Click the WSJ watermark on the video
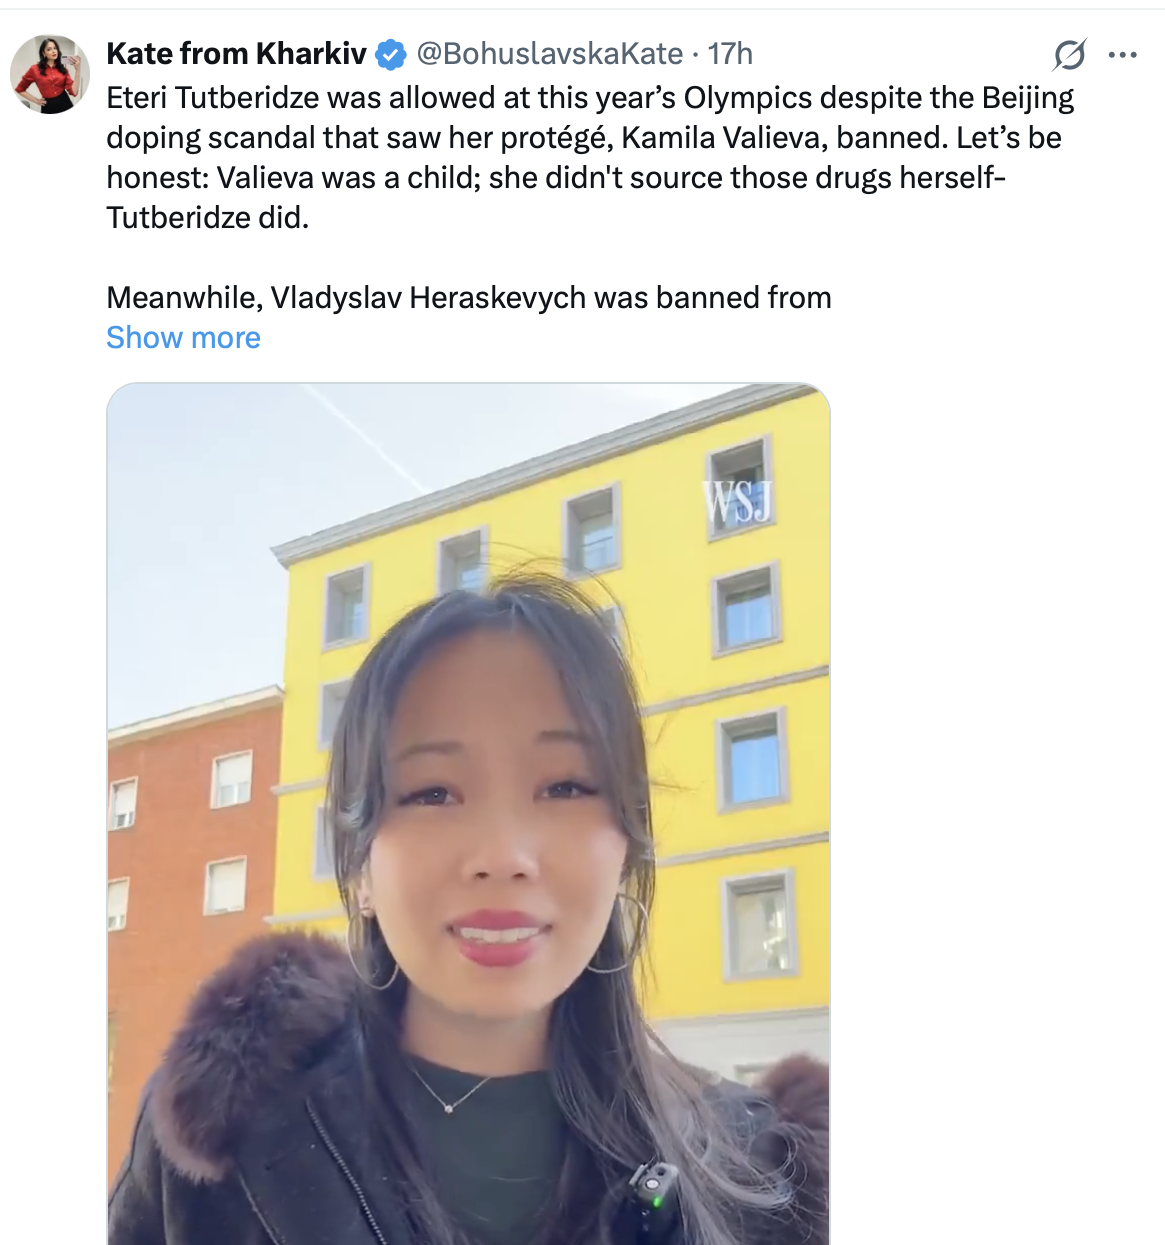This screenshot has width=1165, height=1245. 738,502
